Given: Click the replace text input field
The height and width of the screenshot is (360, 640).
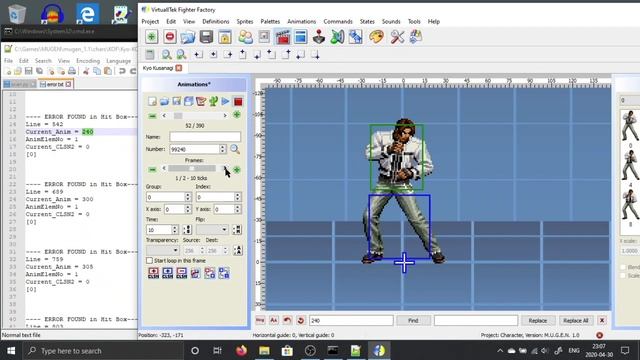Looking at the screenshot, I should [x=476, y=320].
